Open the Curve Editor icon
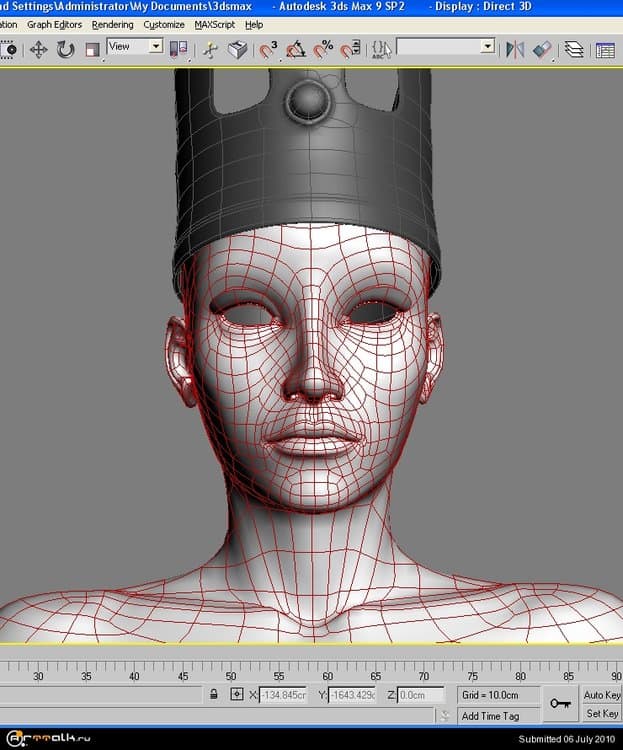This screenshot has width=623, height=750. 605,49
